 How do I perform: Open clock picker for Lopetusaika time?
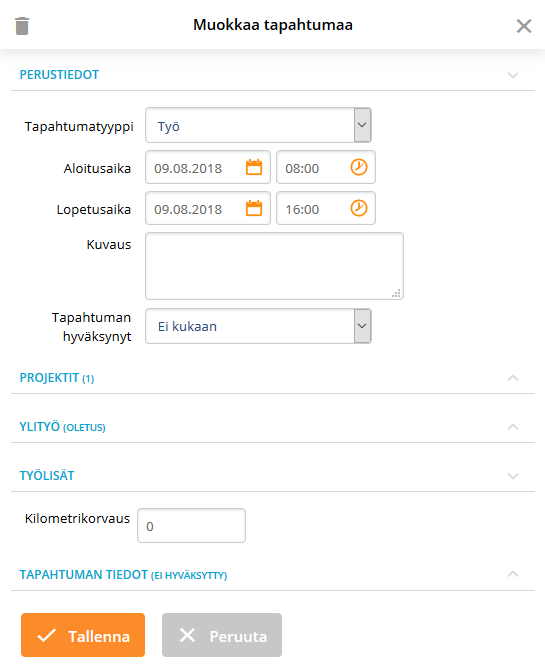coord(359,208)
